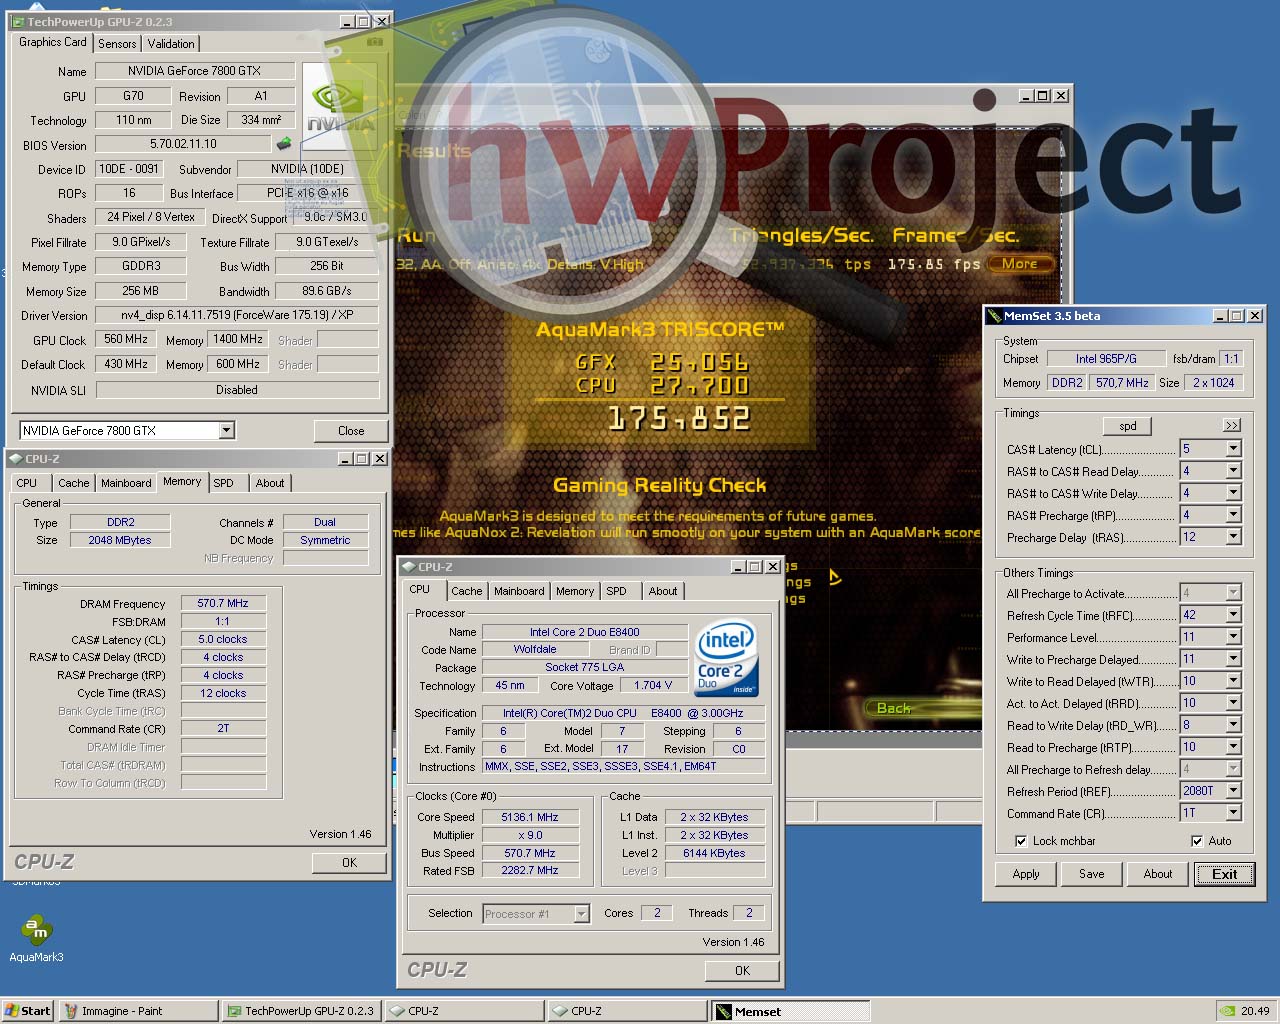Viewport: 1280px width, 1024px height.
Task: Click the Exit button in MemSet
Action: click(x=1225, y=874)
